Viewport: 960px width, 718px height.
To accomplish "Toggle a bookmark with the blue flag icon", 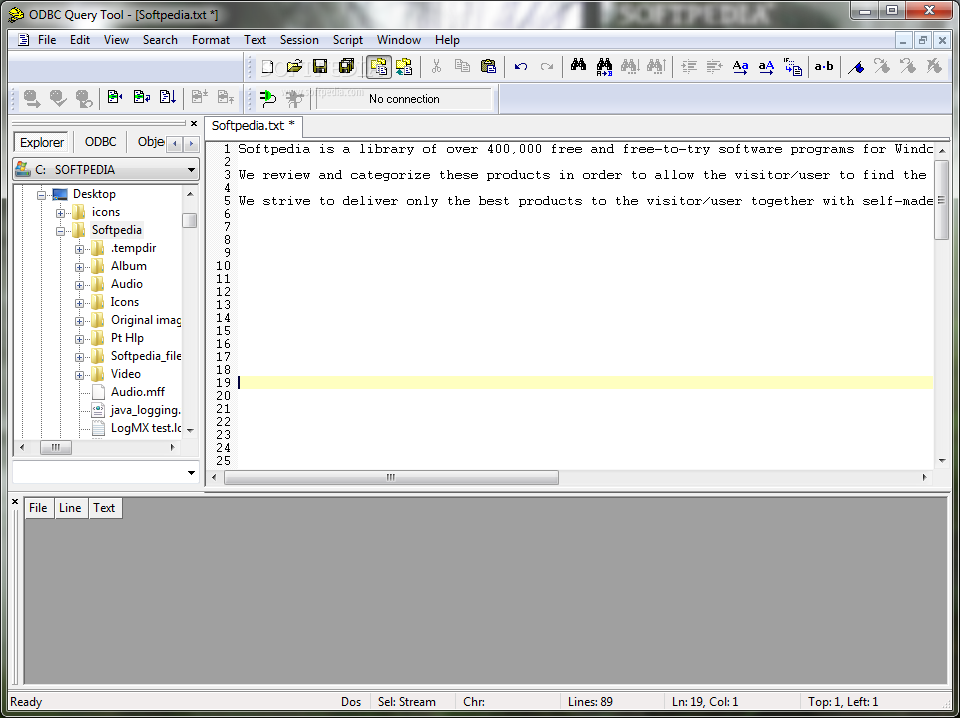I will 856,66.
